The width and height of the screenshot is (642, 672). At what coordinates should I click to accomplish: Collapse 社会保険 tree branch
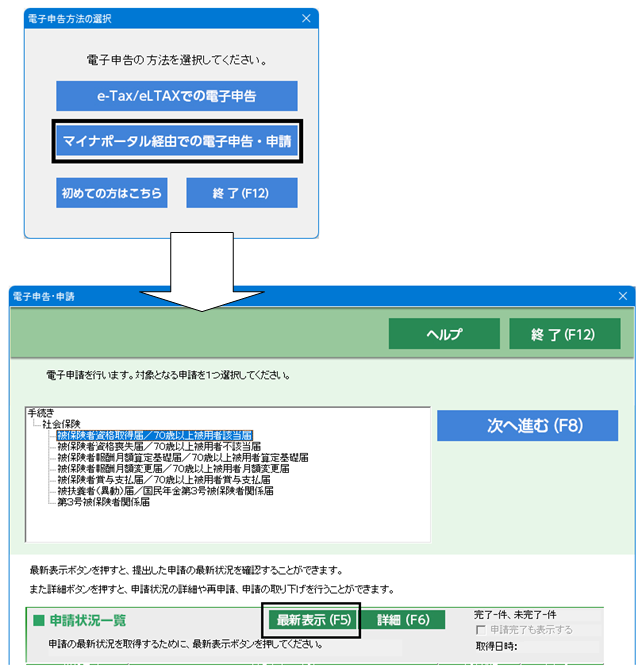coord(61,424)
